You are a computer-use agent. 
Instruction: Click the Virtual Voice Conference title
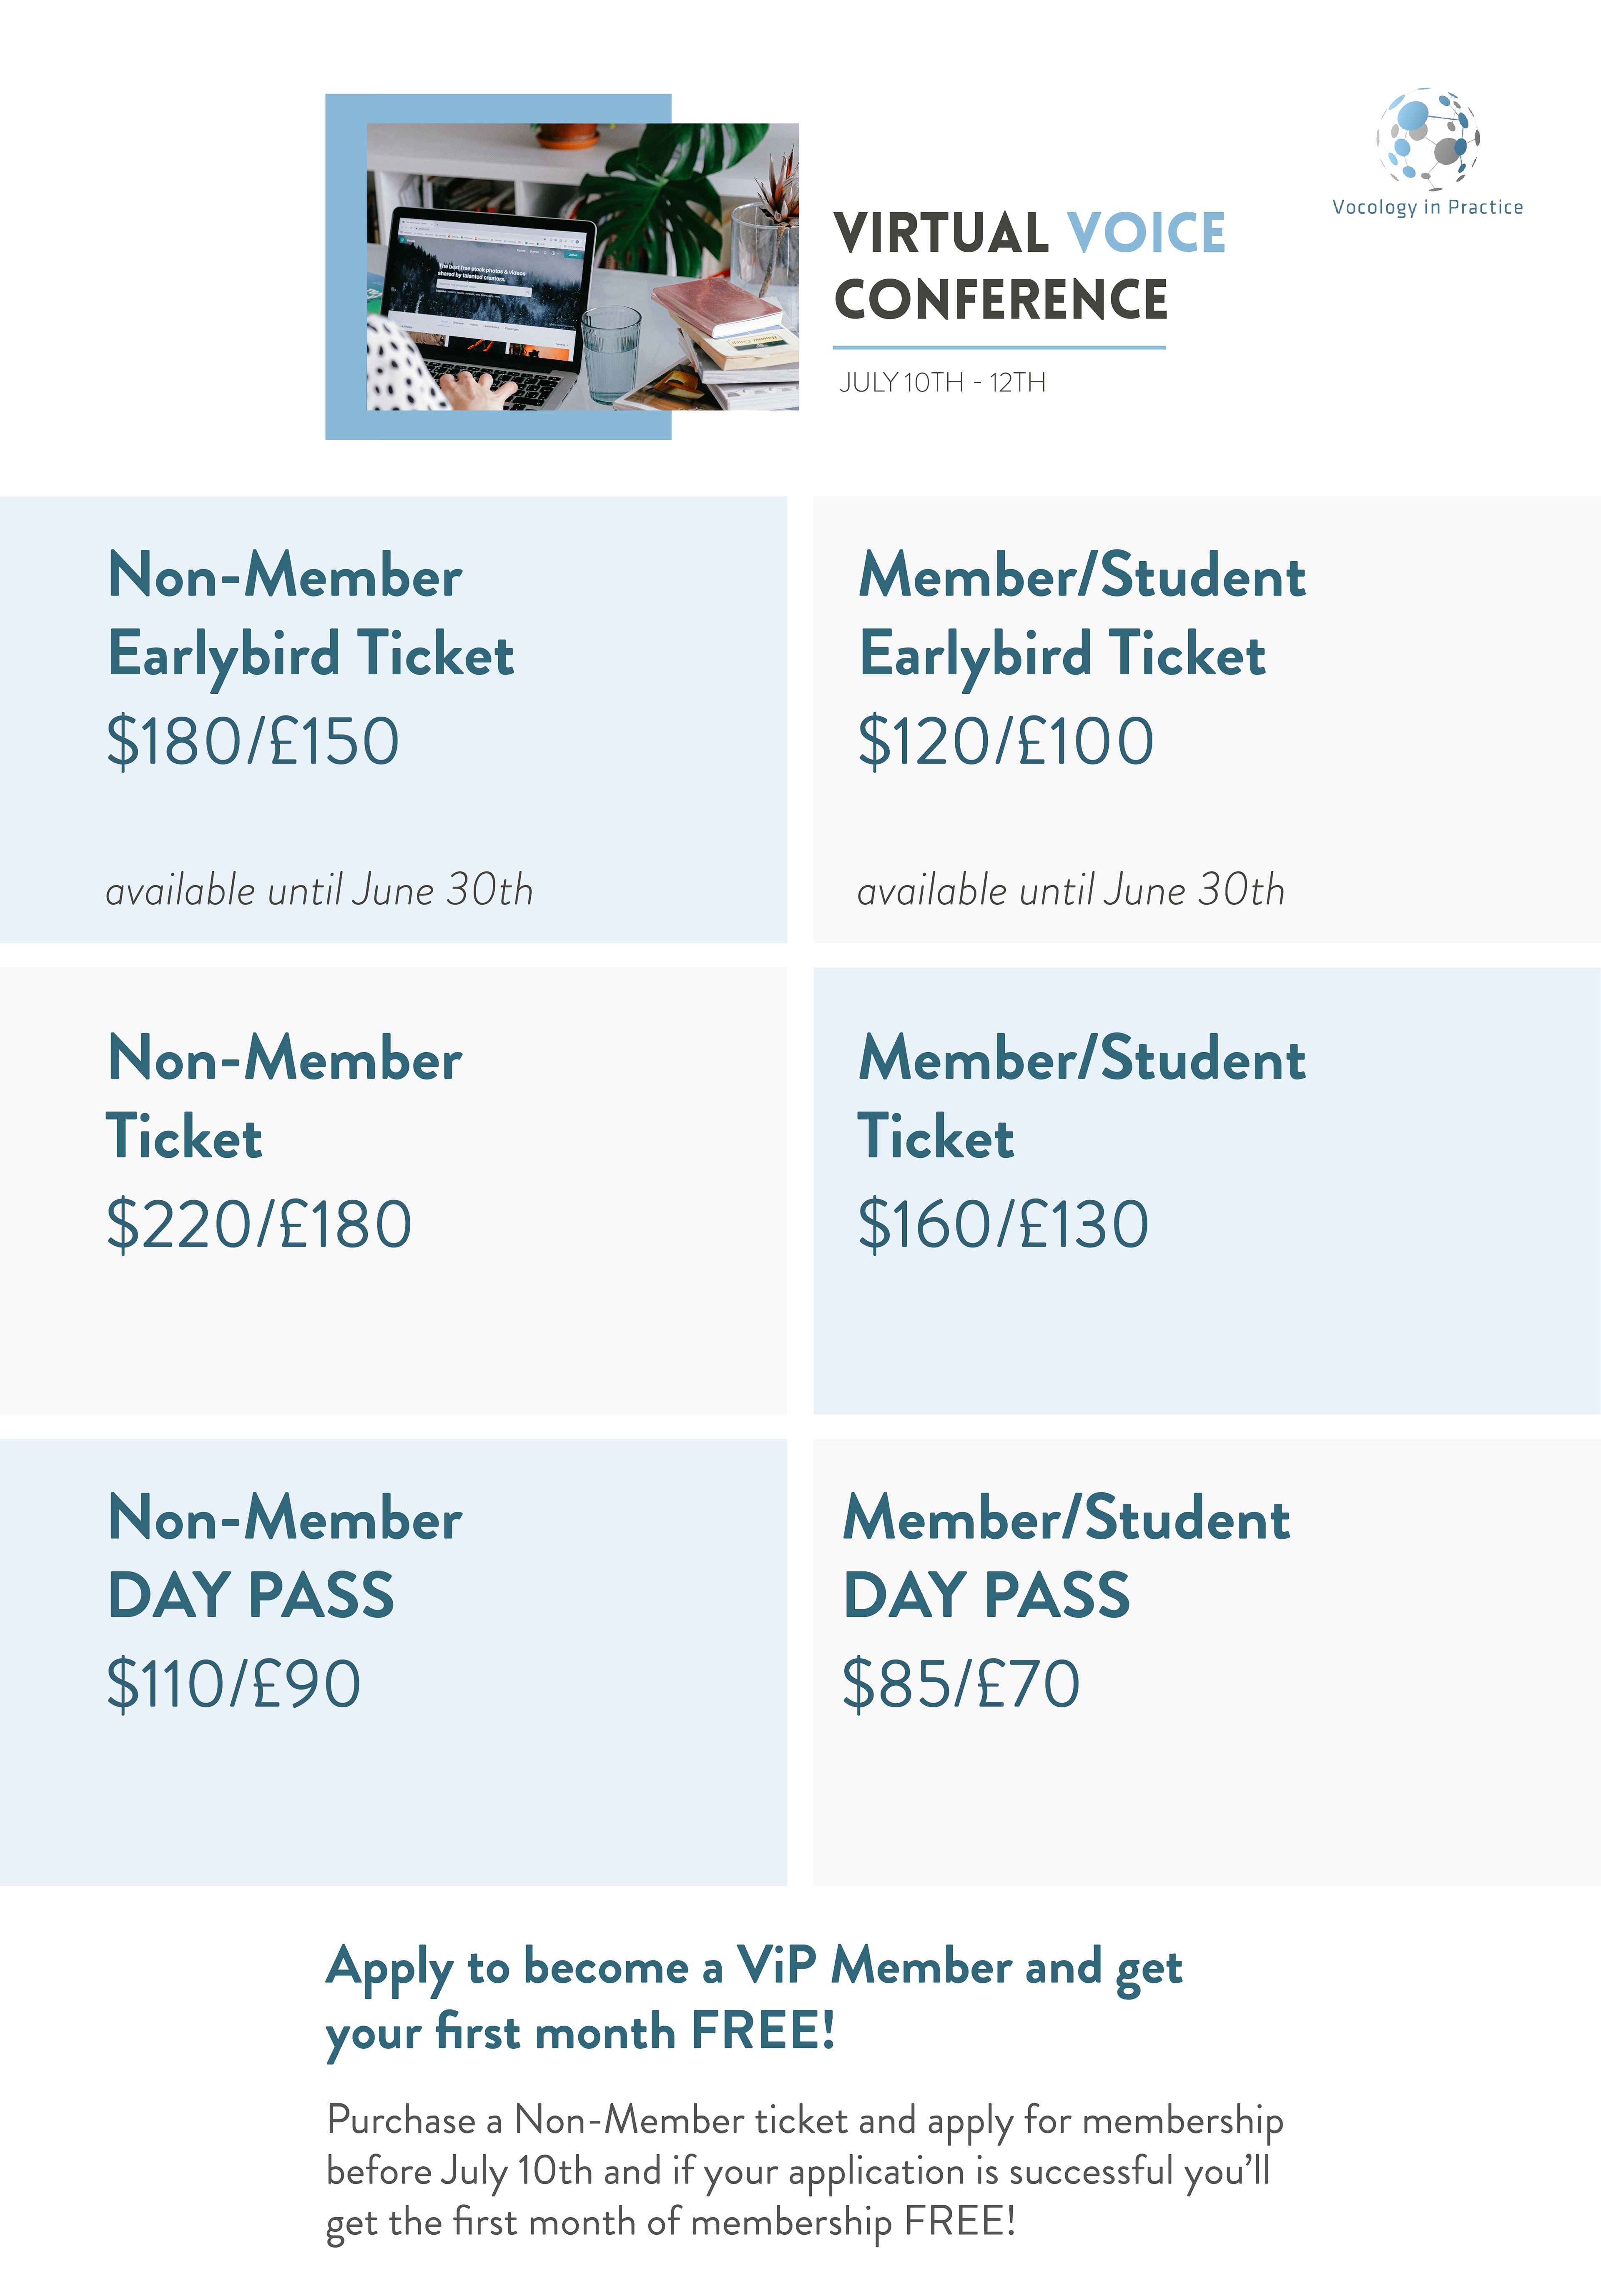[x=1030, y=266]
